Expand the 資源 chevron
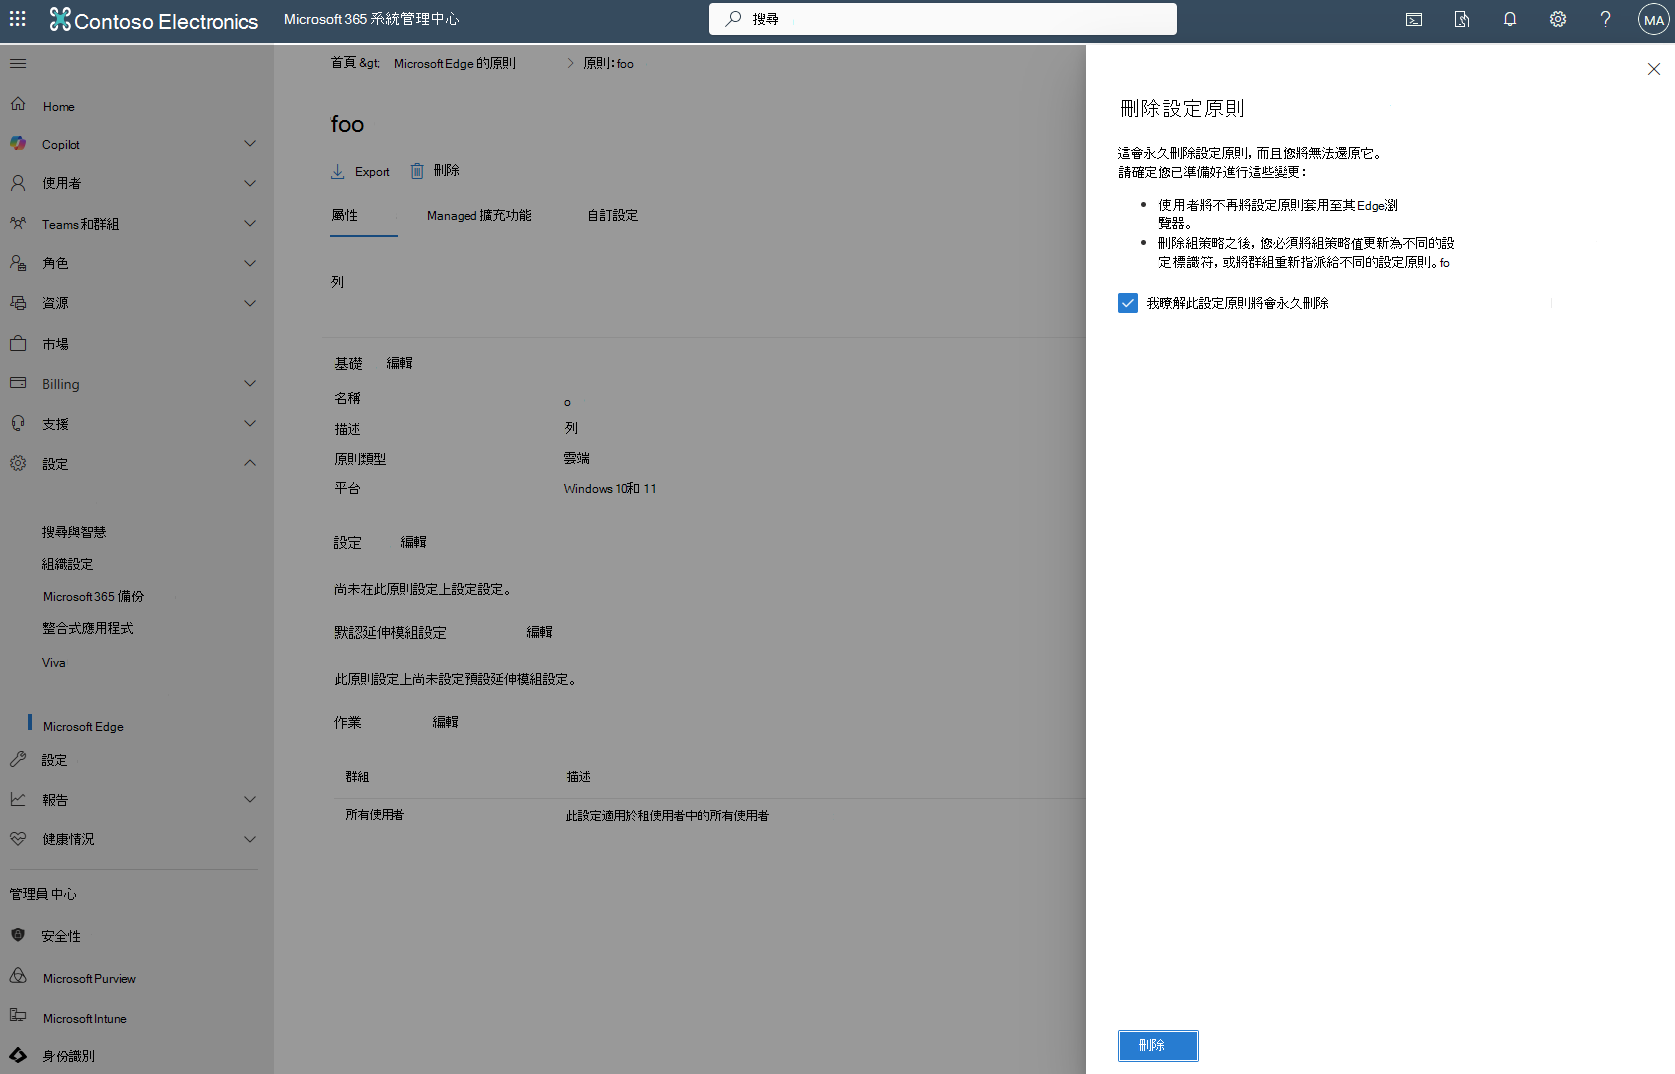This screenshot has width=1675, height=1074. pyautogui.click(x=250, y=303)
